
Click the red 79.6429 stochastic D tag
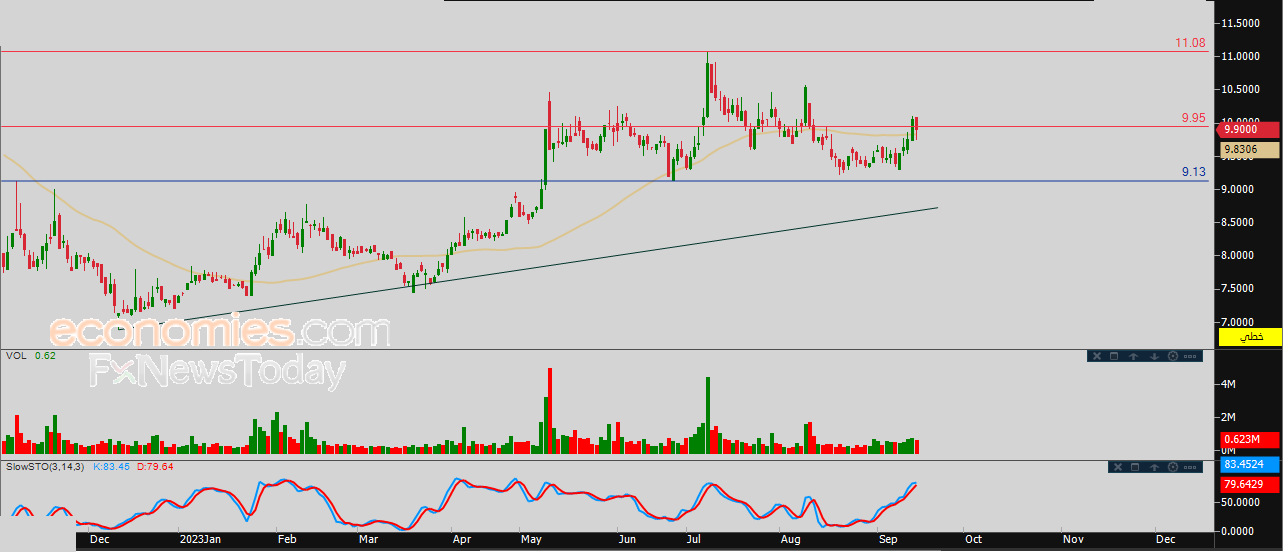pyautogui.click(x=1250, y=484)
